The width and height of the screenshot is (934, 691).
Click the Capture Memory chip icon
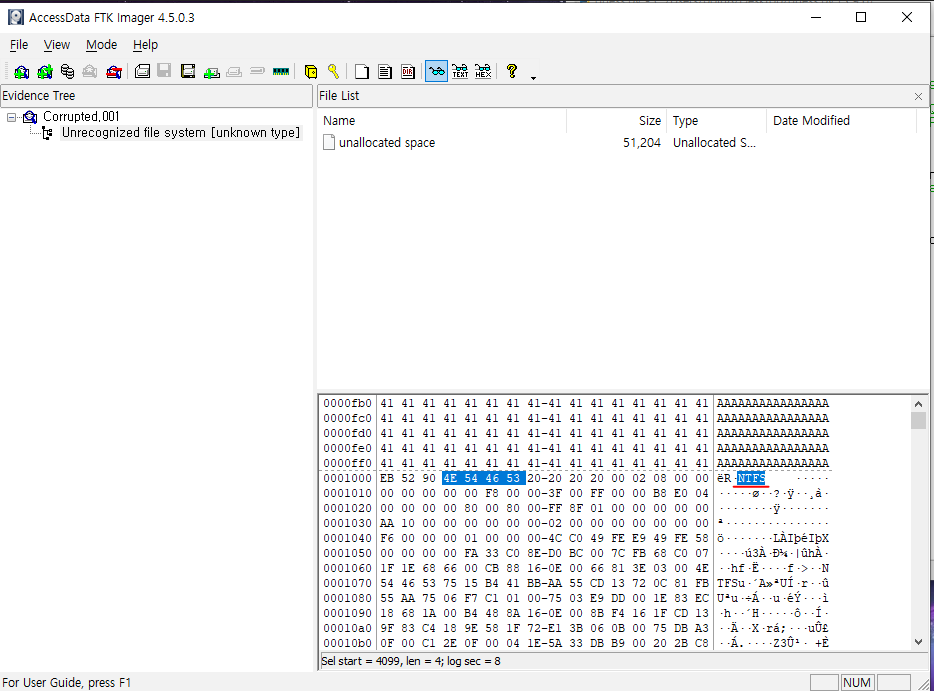coord(281,71)
